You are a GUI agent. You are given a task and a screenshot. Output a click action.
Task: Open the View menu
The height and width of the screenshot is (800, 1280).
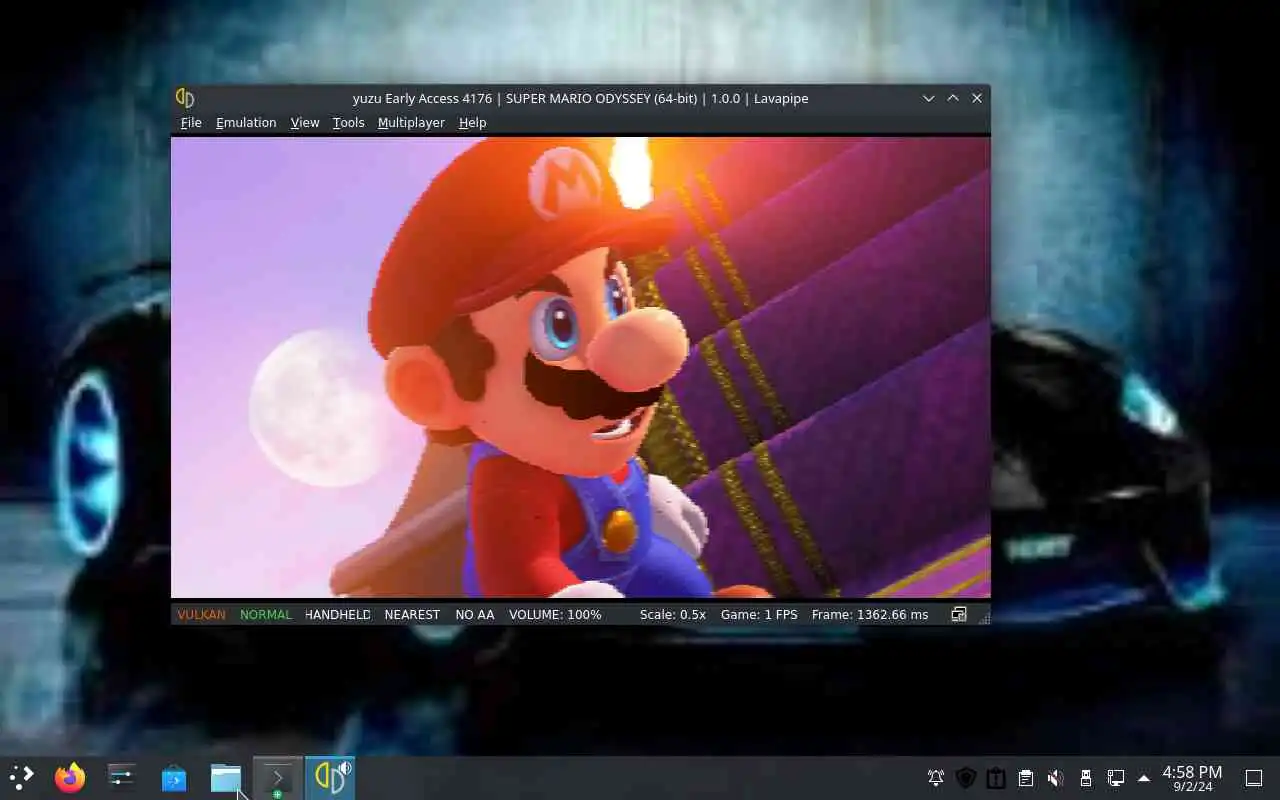point(305,122)
